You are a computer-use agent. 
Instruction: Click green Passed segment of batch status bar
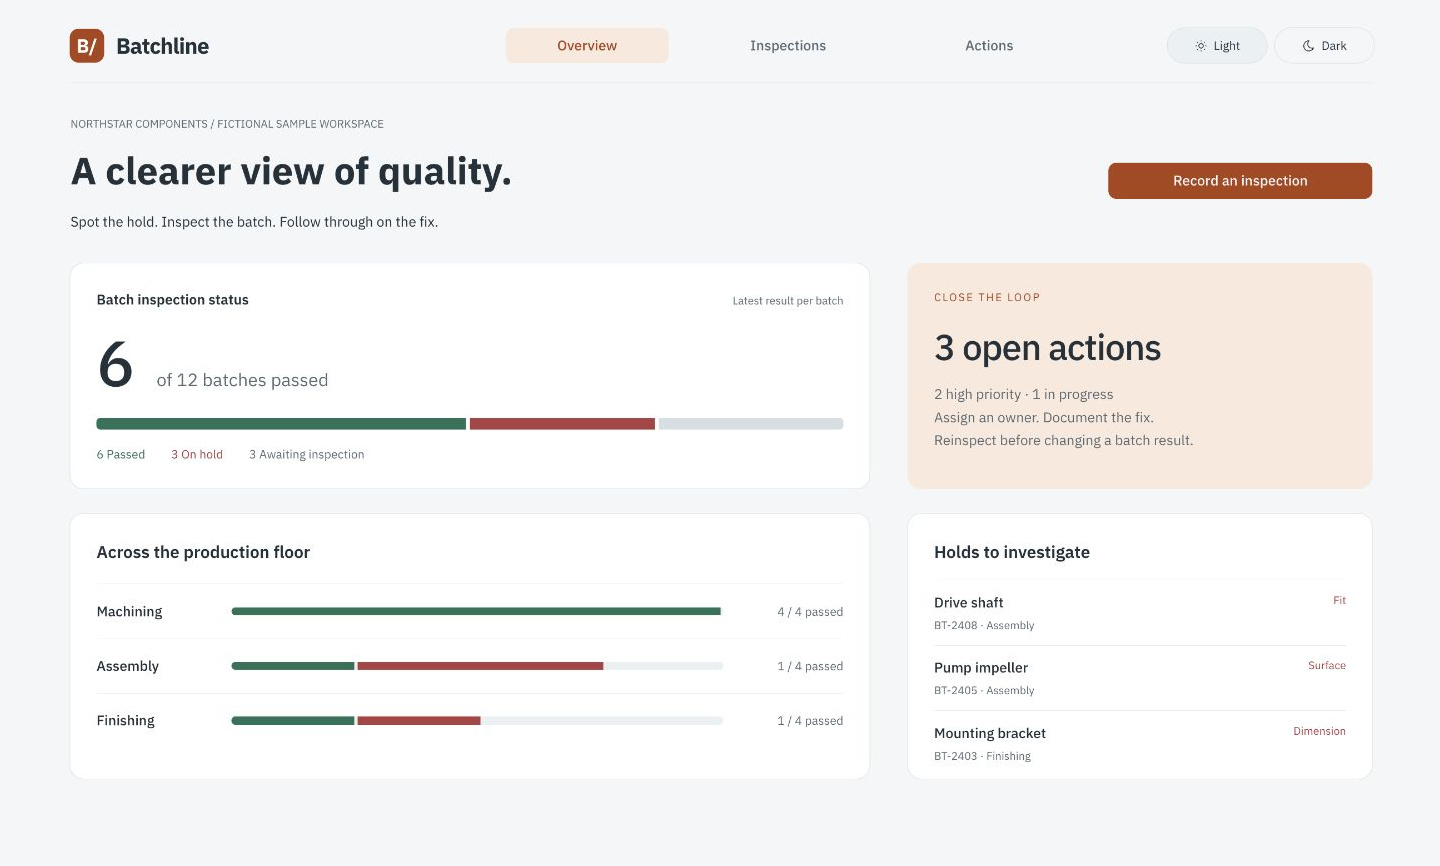[x=281, y=424]
